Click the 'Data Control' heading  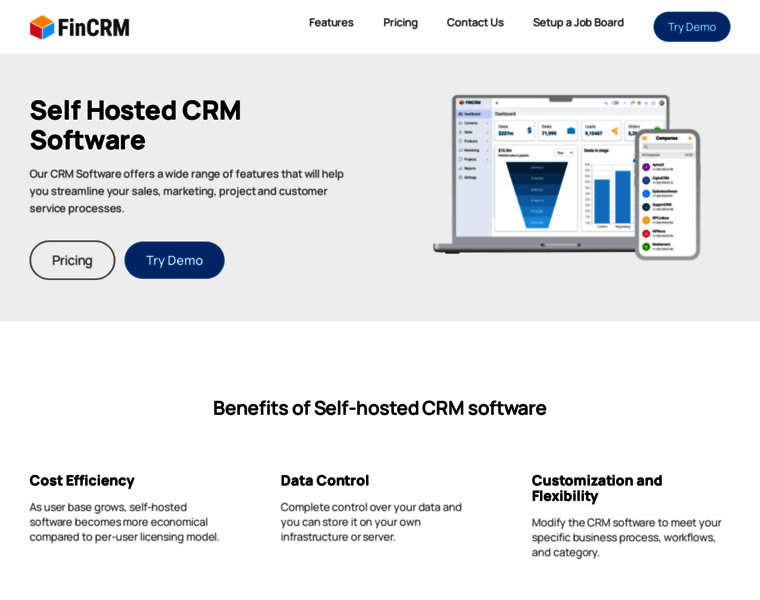tap(325, 480)
